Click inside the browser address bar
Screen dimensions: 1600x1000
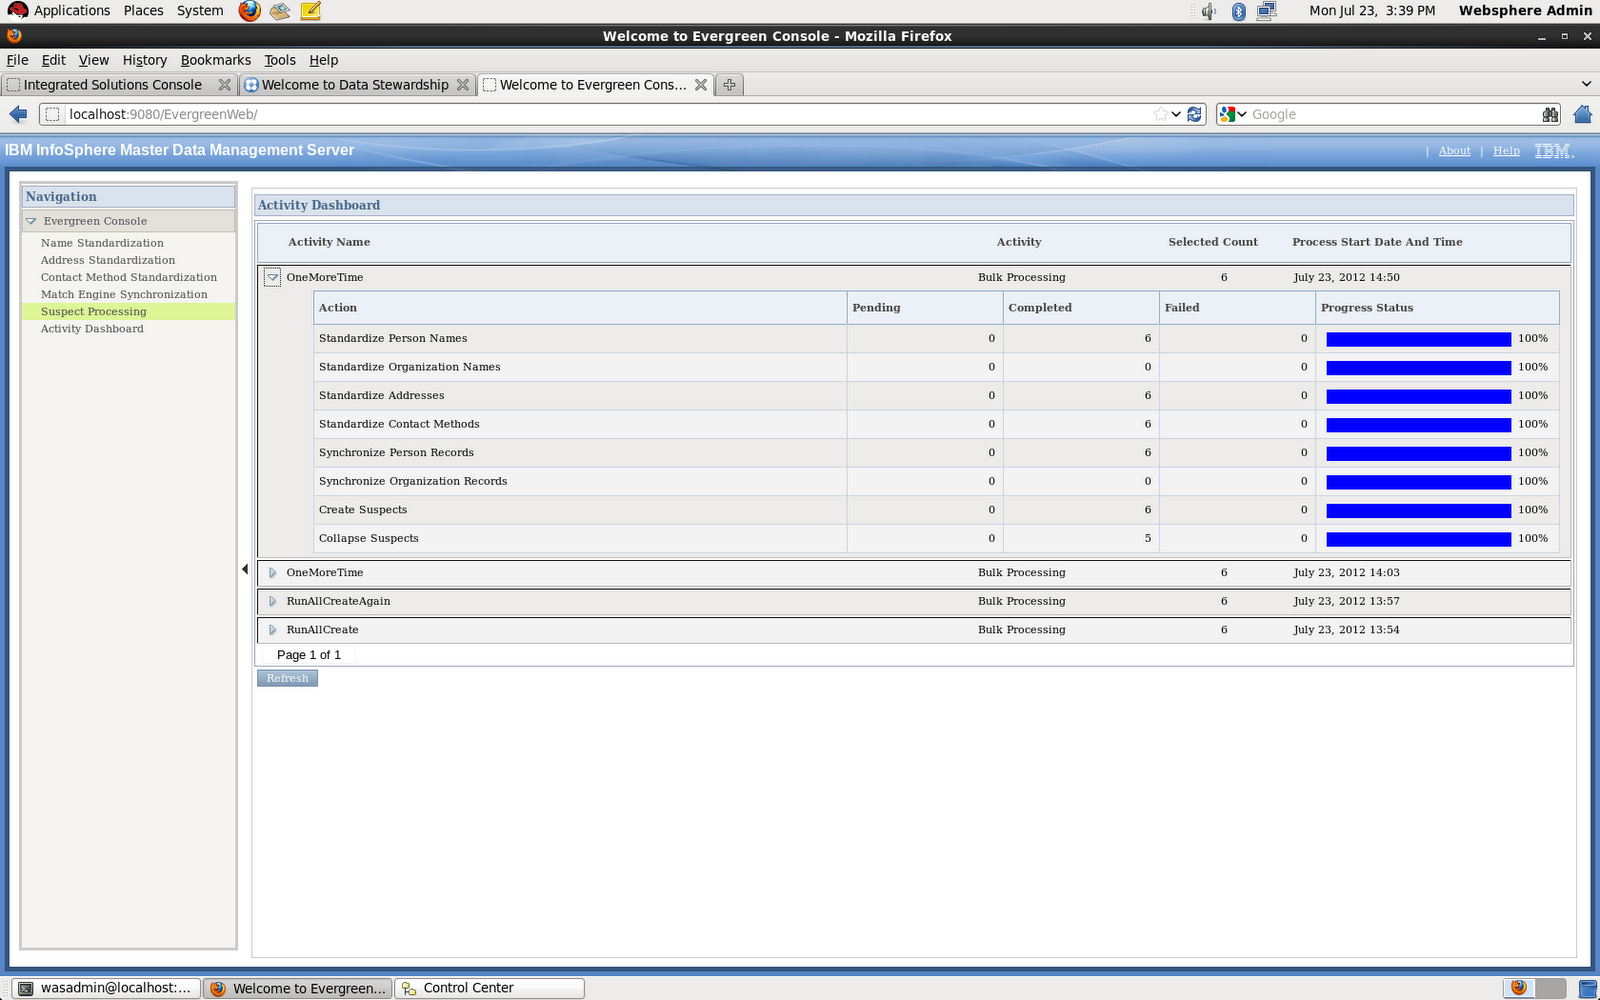600,114
